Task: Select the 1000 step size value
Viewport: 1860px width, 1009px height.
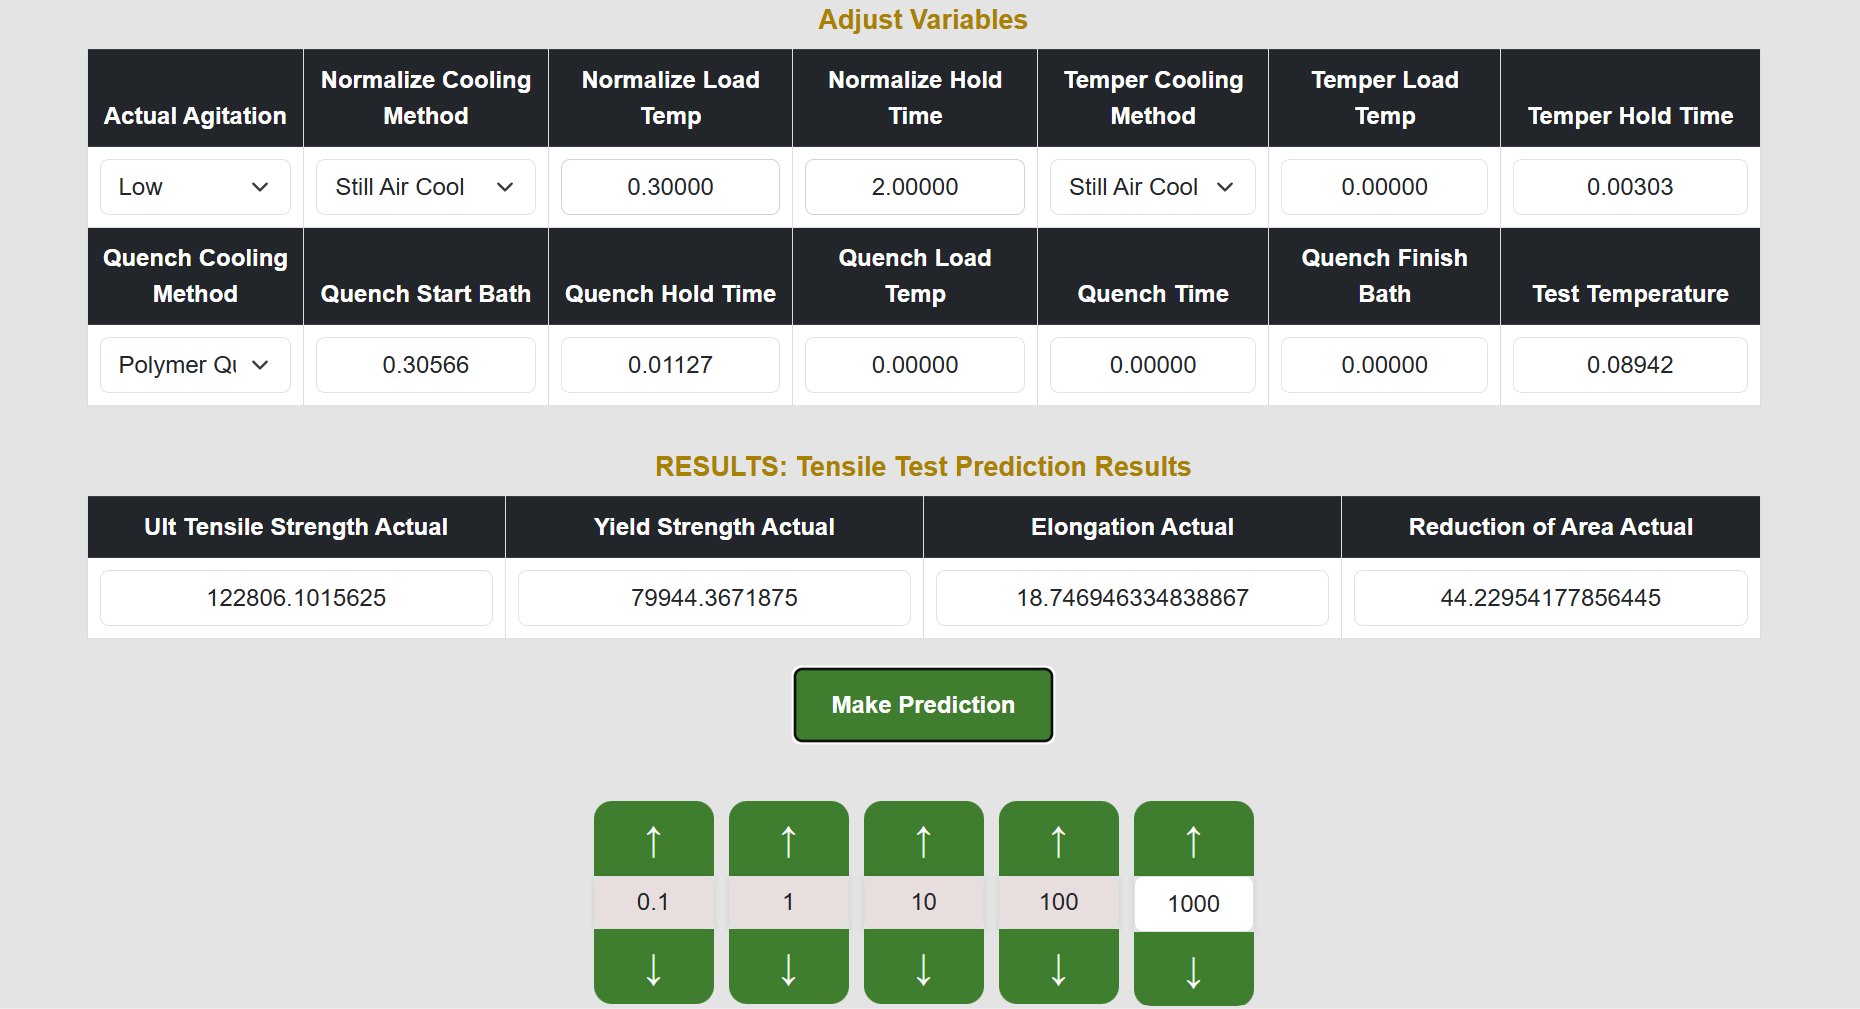Action: pyautogui.click(x=1193, y=904)
